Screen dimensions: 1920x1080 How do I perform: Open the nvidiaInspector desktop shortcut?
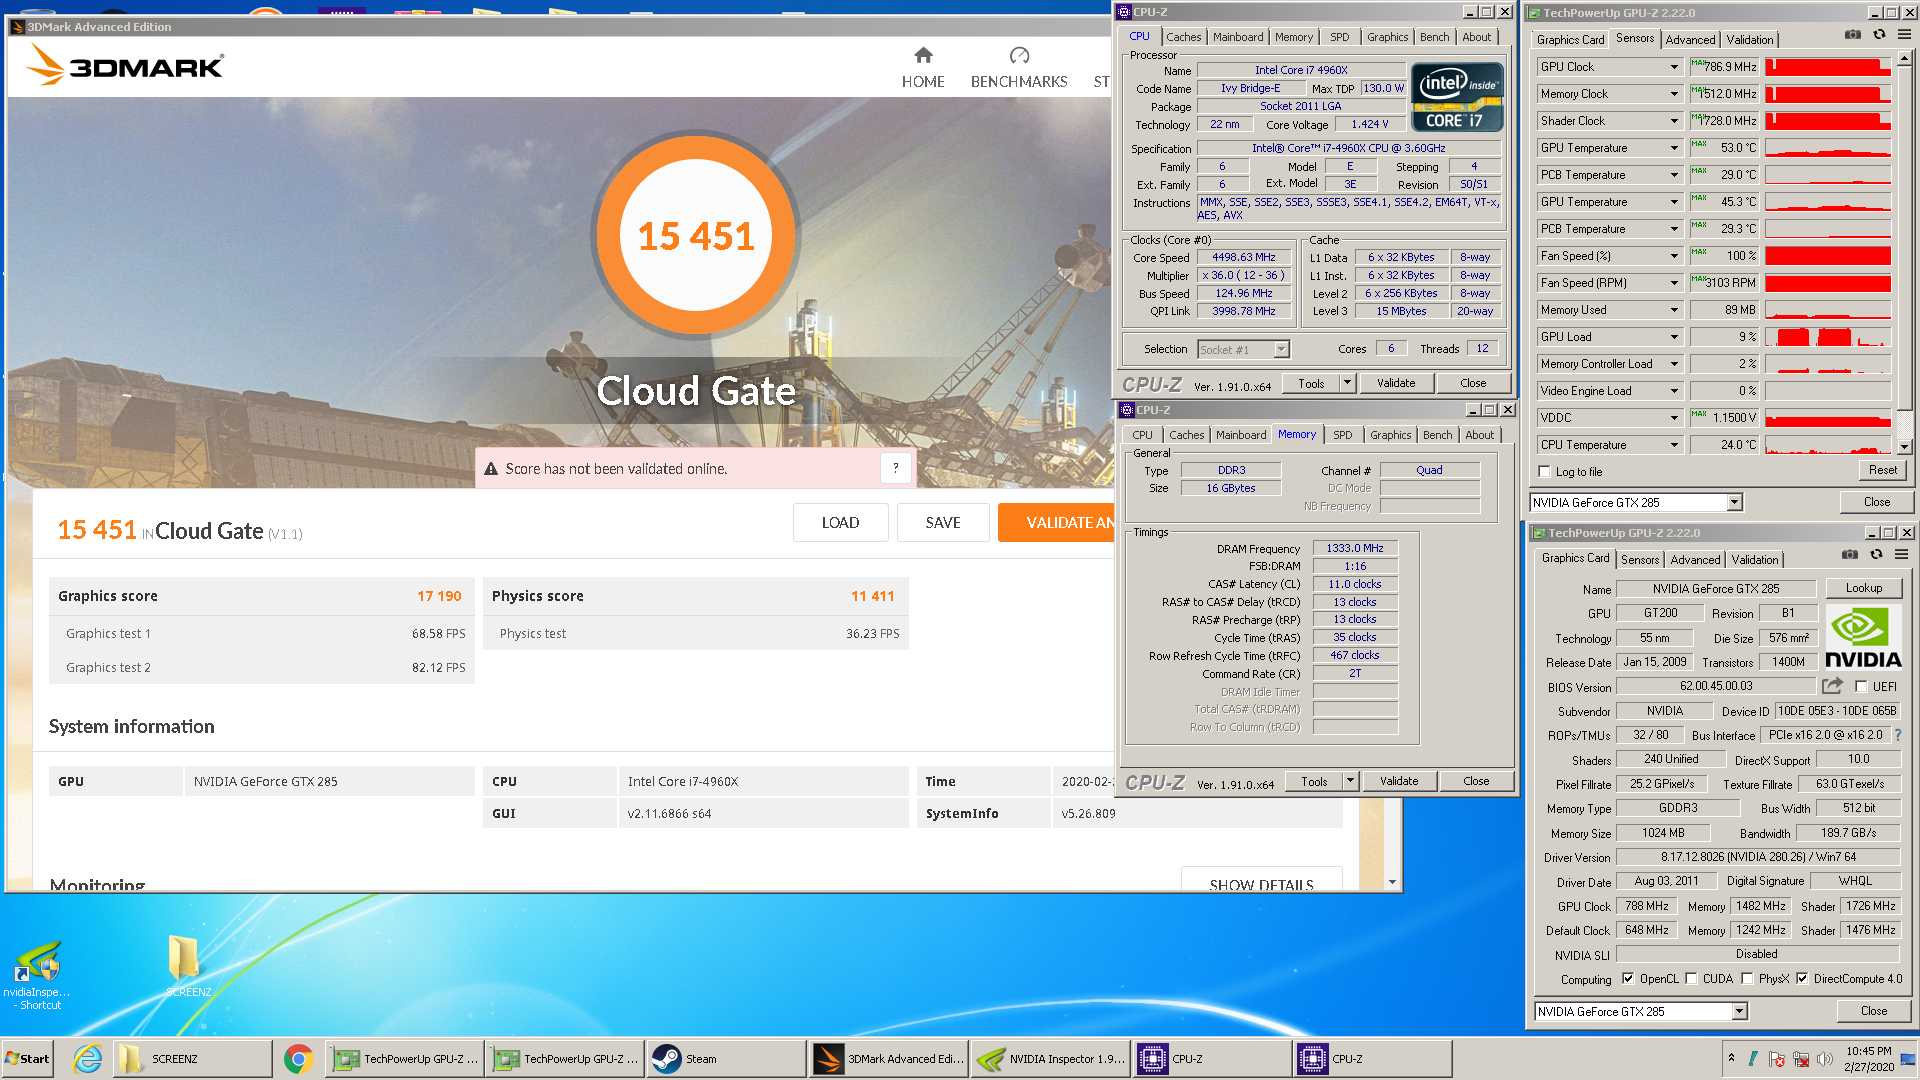click(37, 975)
